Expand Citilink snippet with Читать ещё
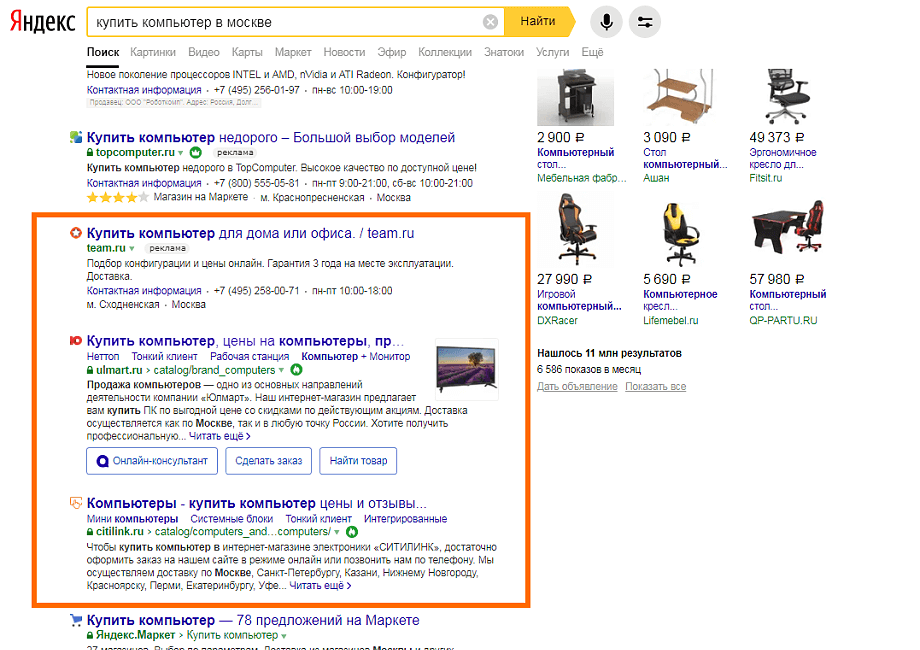The image size is (920, 650). point(320,585)
